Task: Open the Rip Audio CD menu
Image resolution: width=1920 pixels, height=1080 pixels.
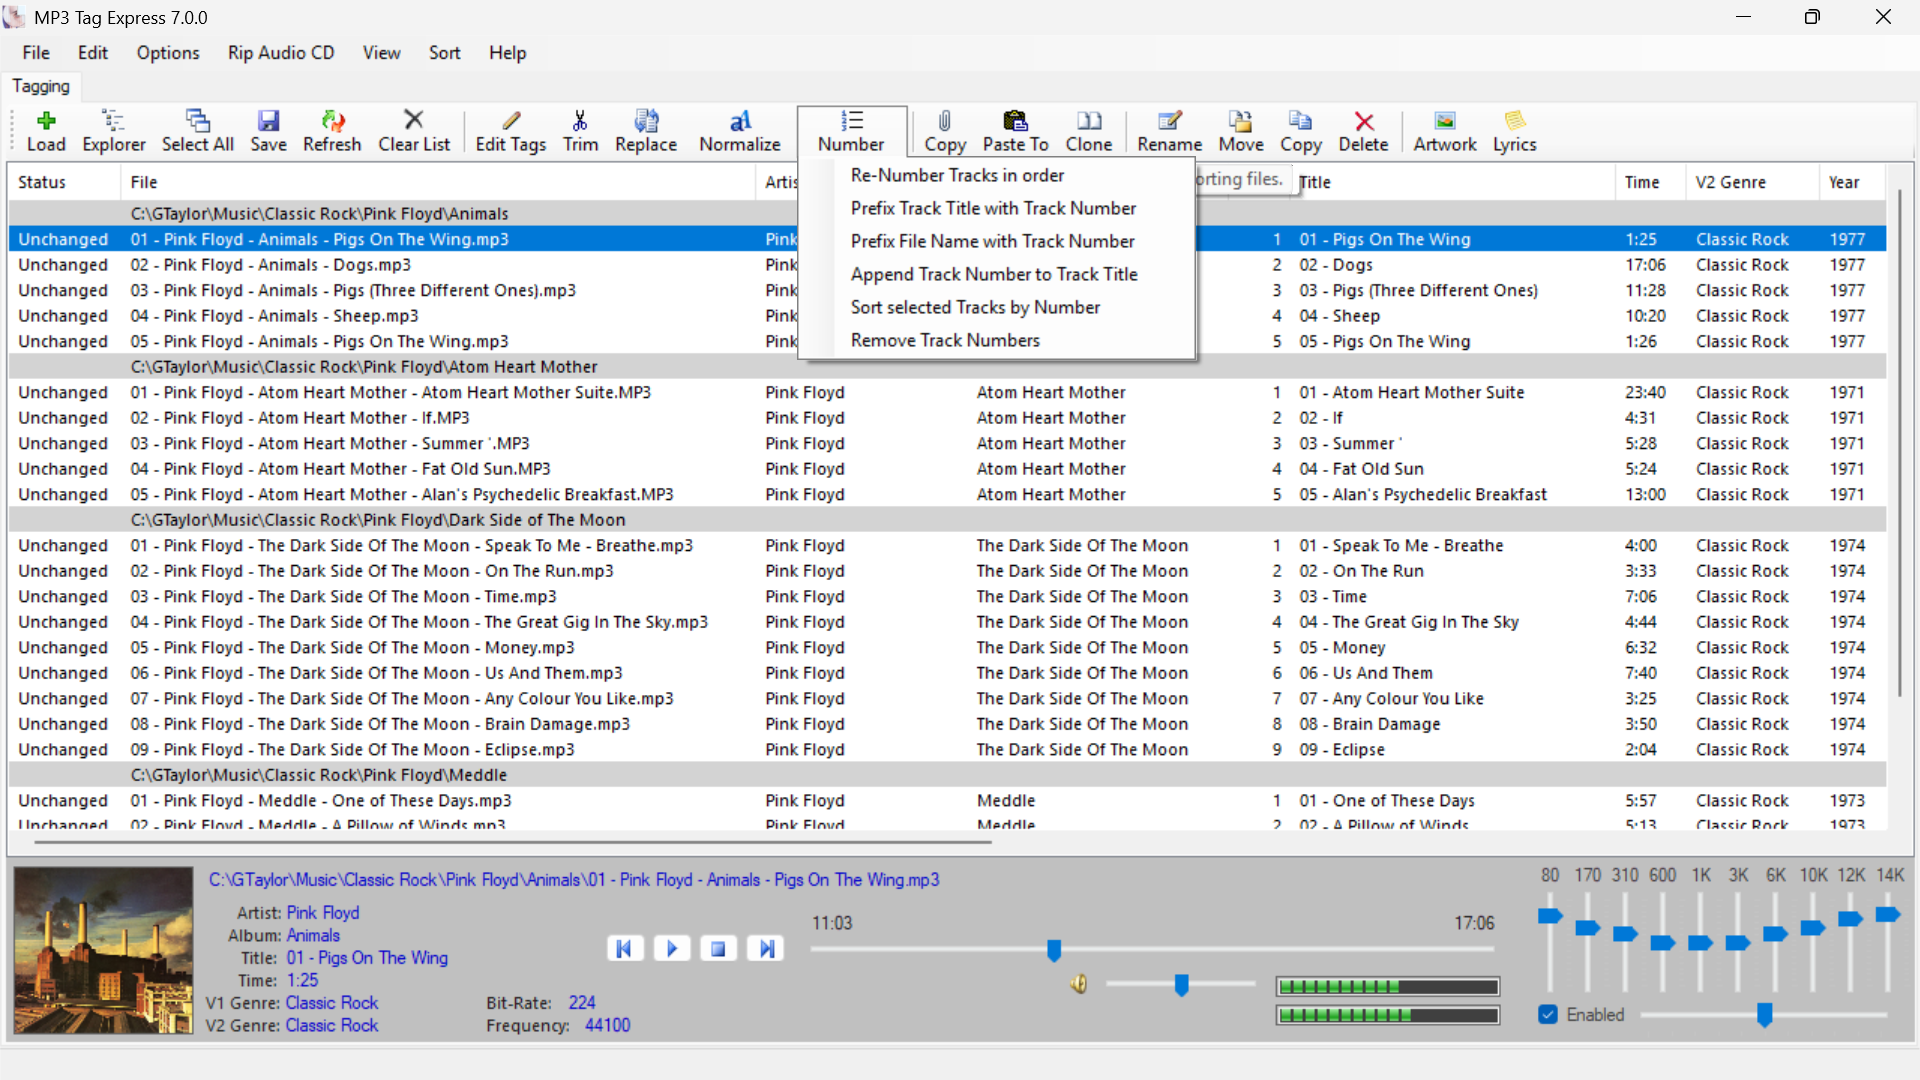Action: [x=281, y=53]
